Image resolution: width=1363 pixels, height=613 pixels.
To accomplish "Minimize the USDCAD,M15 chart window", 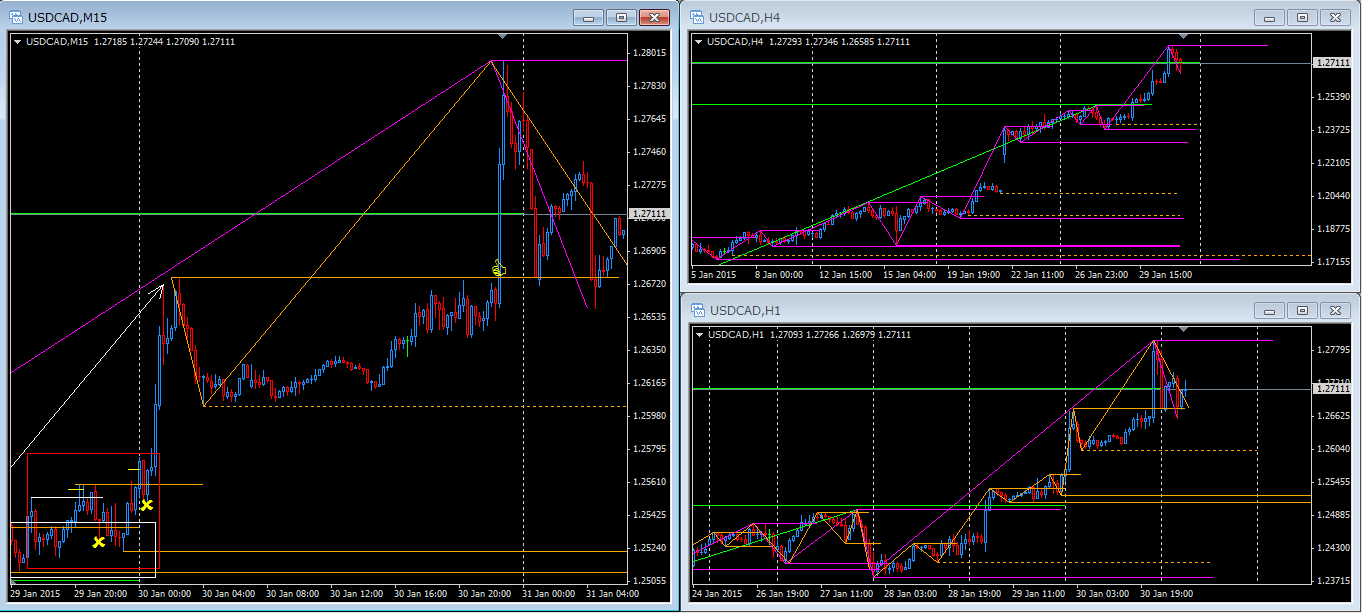I will [589, 17].
